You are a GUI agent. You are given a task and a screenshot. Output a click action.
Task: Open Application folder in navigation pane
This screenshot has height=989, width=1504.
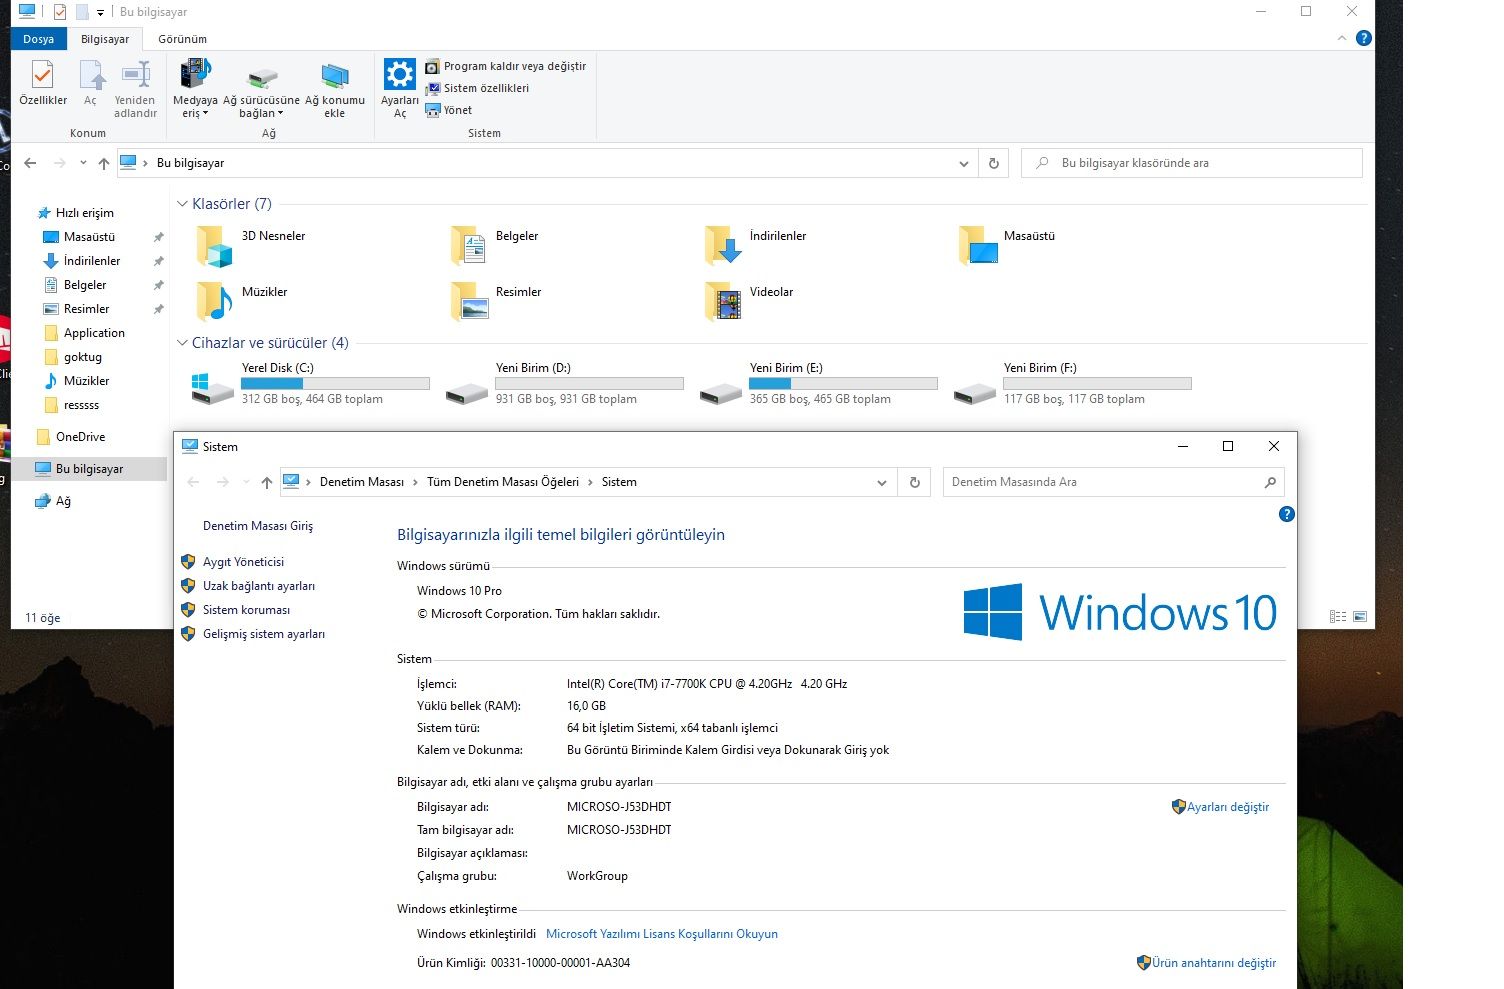tap(94, 333)
